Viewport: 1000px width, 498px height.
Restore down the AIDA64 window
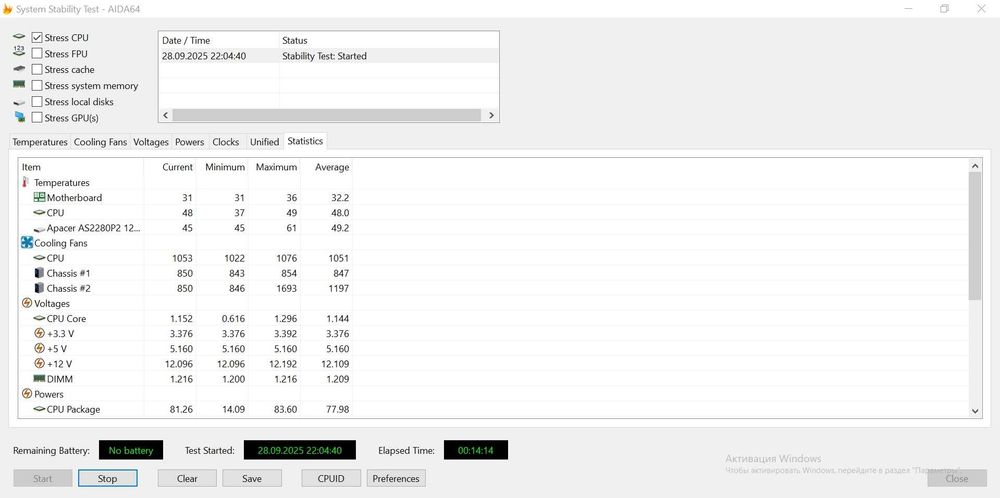coord(945,9)
